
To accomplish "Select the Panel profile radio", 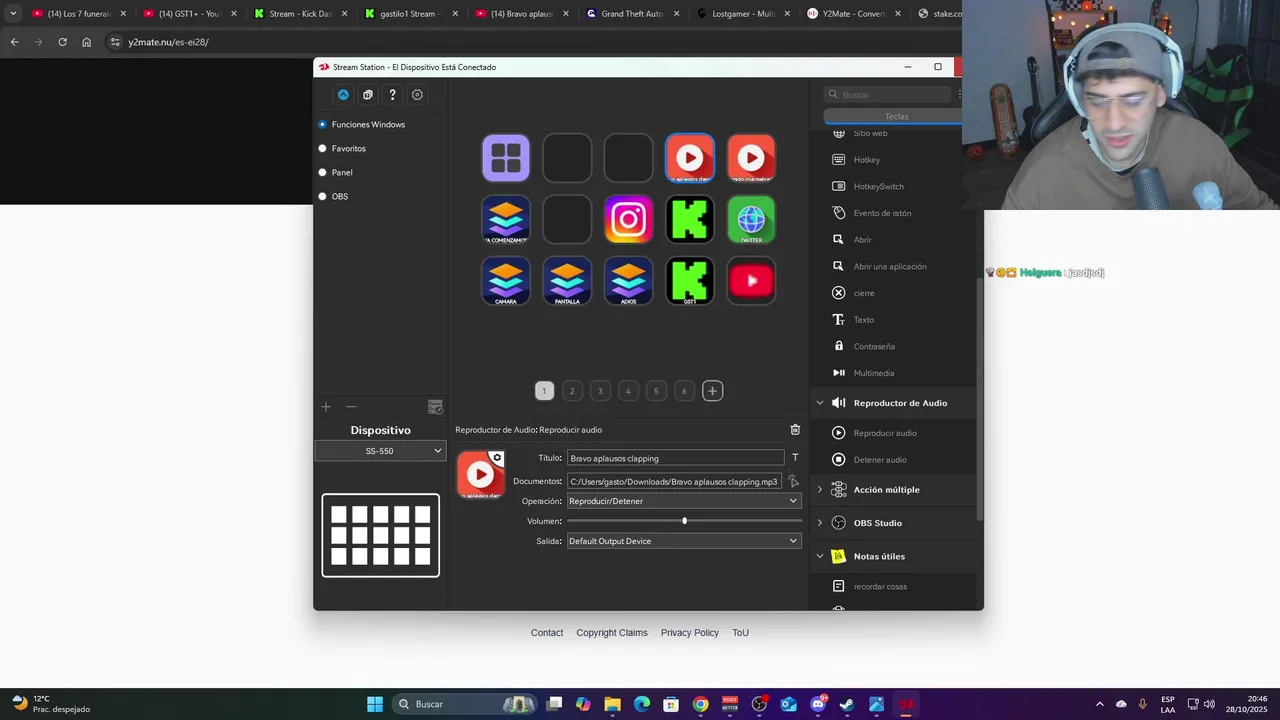I will (x=322, y=172).
